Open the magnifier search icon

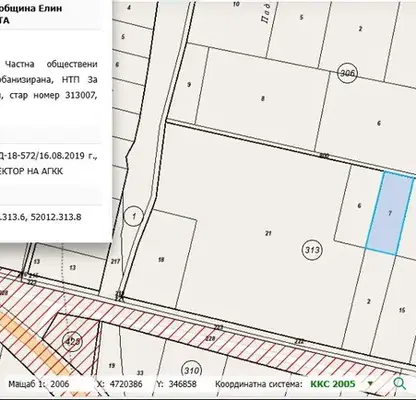click(399, 384)
